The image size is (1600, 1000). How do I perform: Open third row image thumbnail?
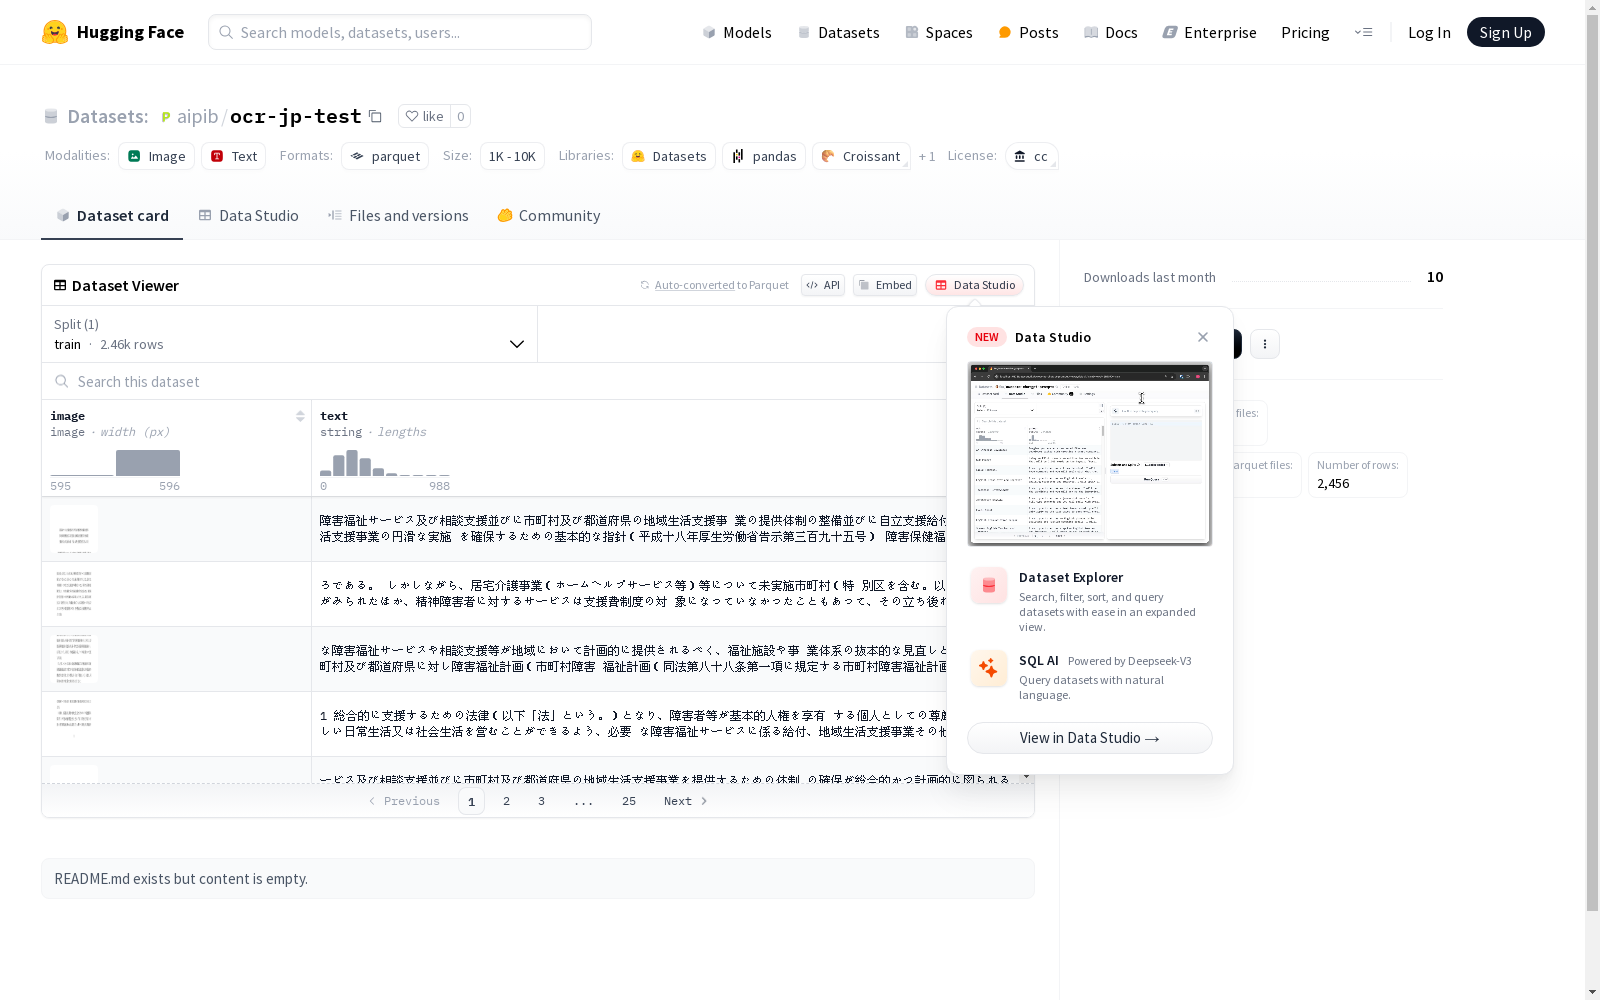pyautogui.click(x=73, y=659)
